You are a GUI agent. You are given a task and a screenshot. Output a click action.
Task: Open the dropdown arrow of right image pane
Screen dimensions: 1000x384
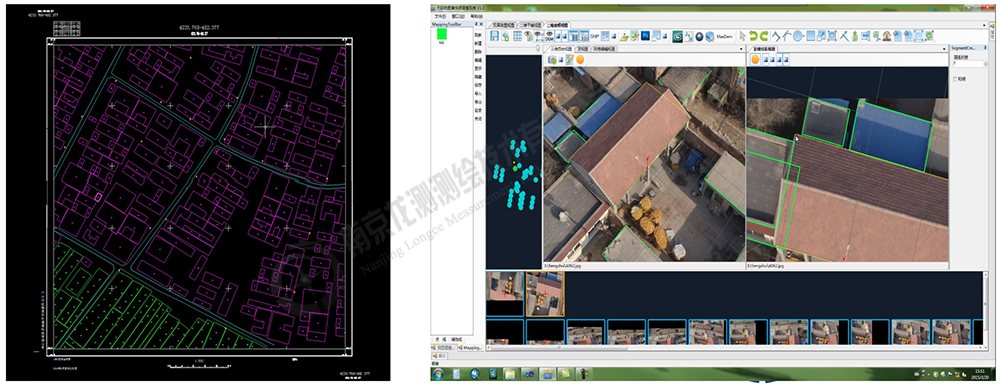coord(944,49)
